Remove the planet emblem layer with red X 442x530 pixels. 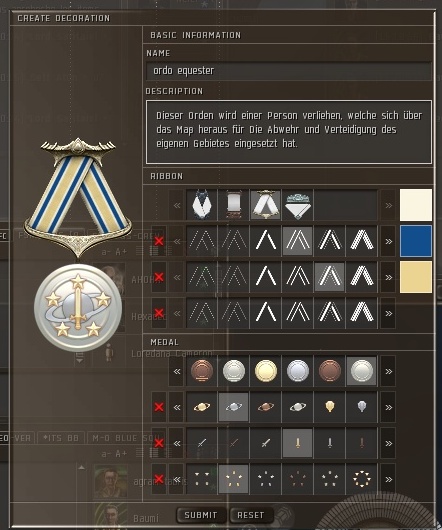click(159, 407)
